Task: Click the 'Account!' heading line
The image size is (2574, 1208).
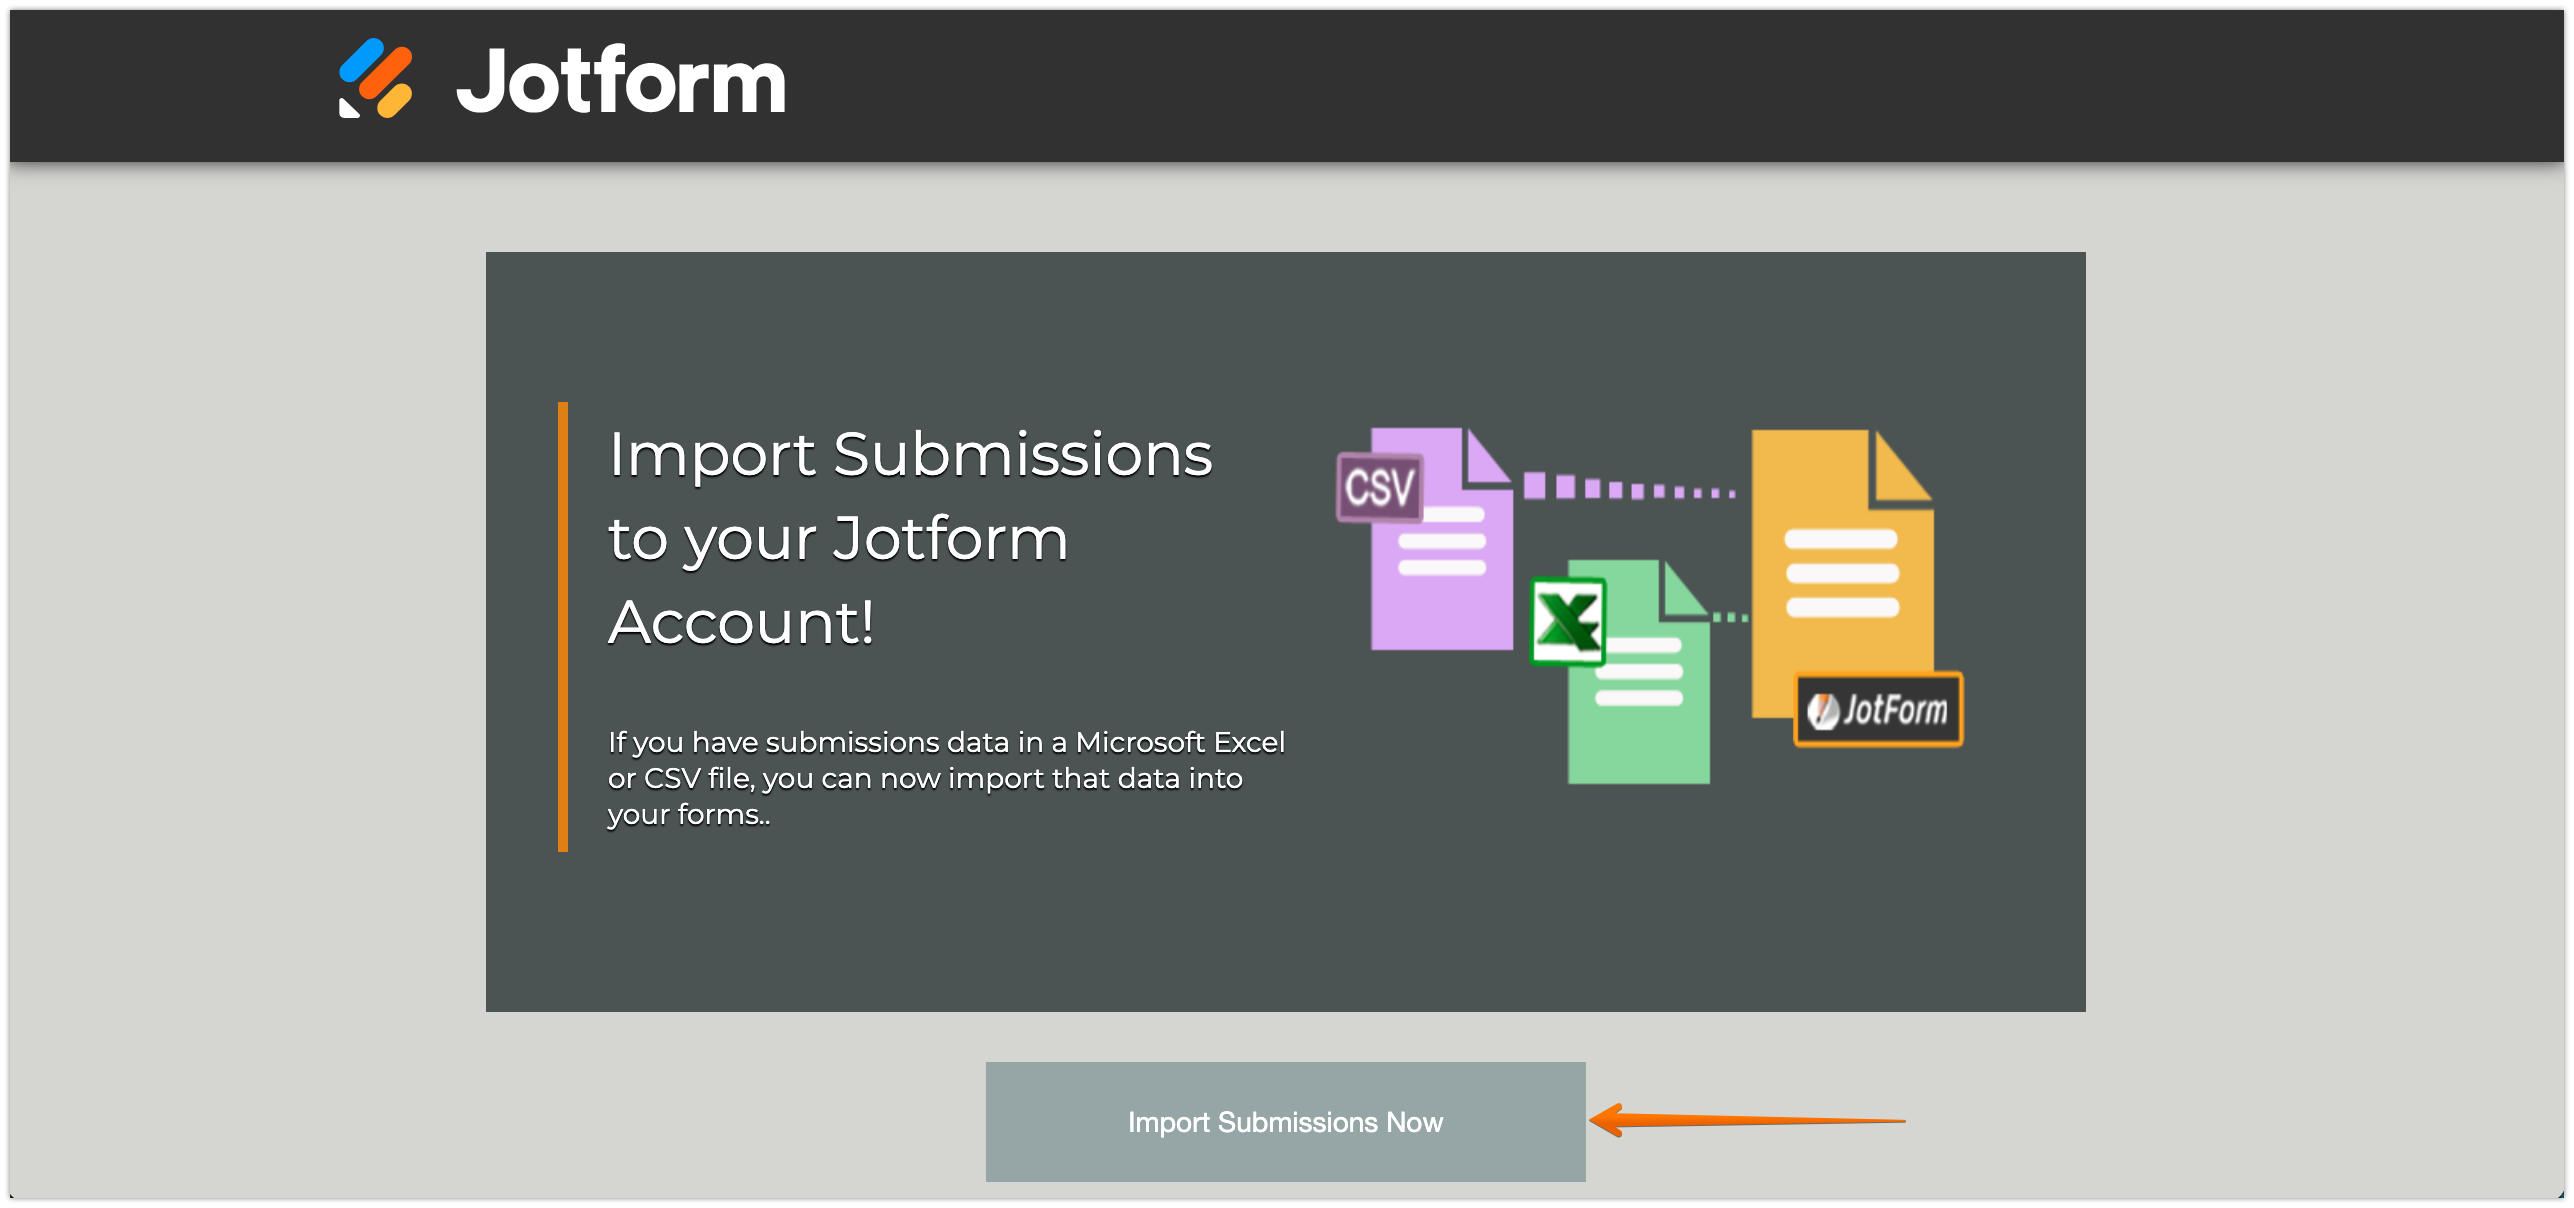Action: [x=741, y=623]
